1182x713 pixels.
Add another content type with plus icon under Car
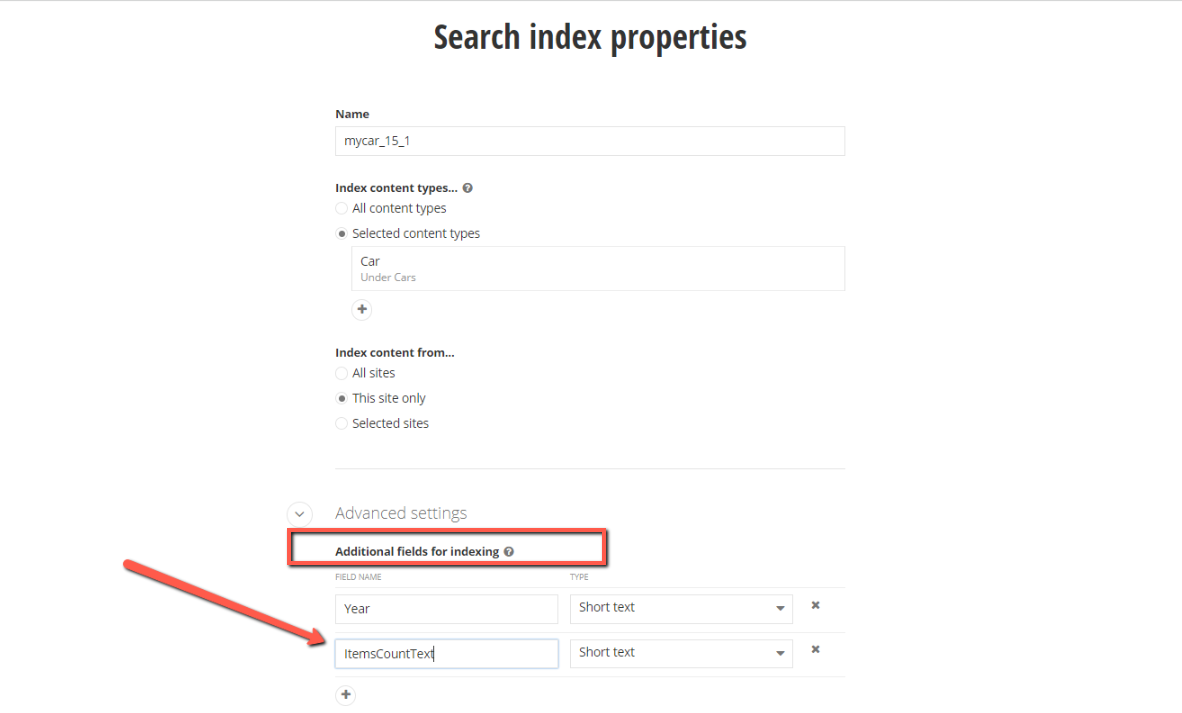pyautogui.click(x=362, y=309)
